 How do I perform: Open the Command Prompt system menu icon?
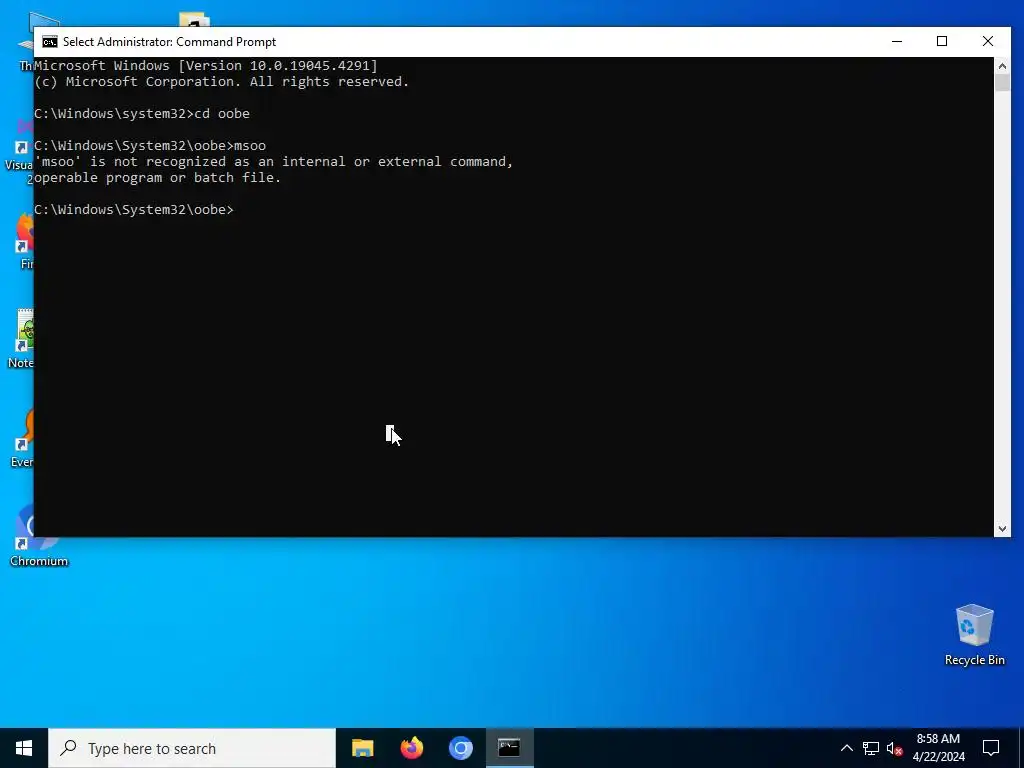point(50,42)
